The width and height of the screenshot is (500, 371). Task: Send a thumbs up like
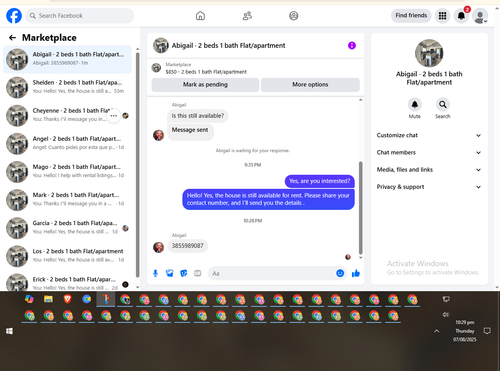click(356, 273)
